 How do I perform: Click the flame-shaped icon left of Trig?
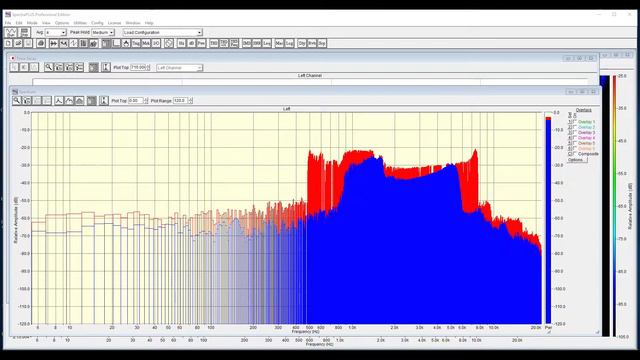pyautogui.click(x=126, y=43)
